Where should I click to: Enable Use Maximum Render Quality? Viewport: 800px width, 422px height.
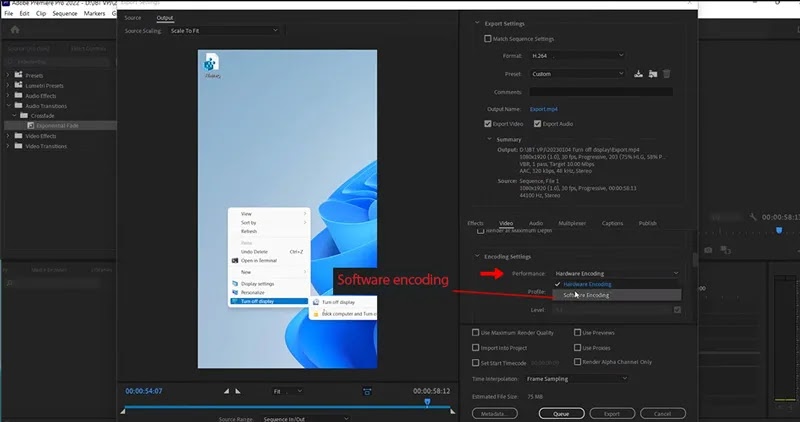pyautogui.click(x=476, y=333)
